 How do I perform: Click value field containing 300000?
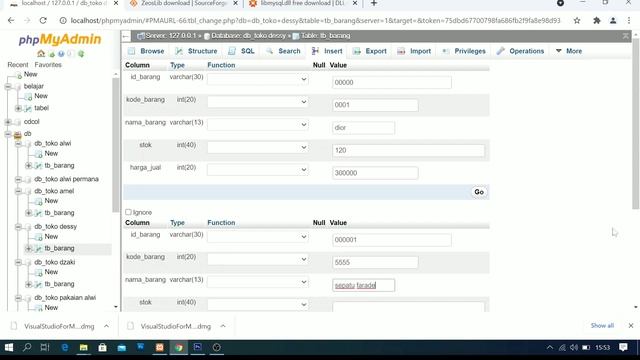375,173
